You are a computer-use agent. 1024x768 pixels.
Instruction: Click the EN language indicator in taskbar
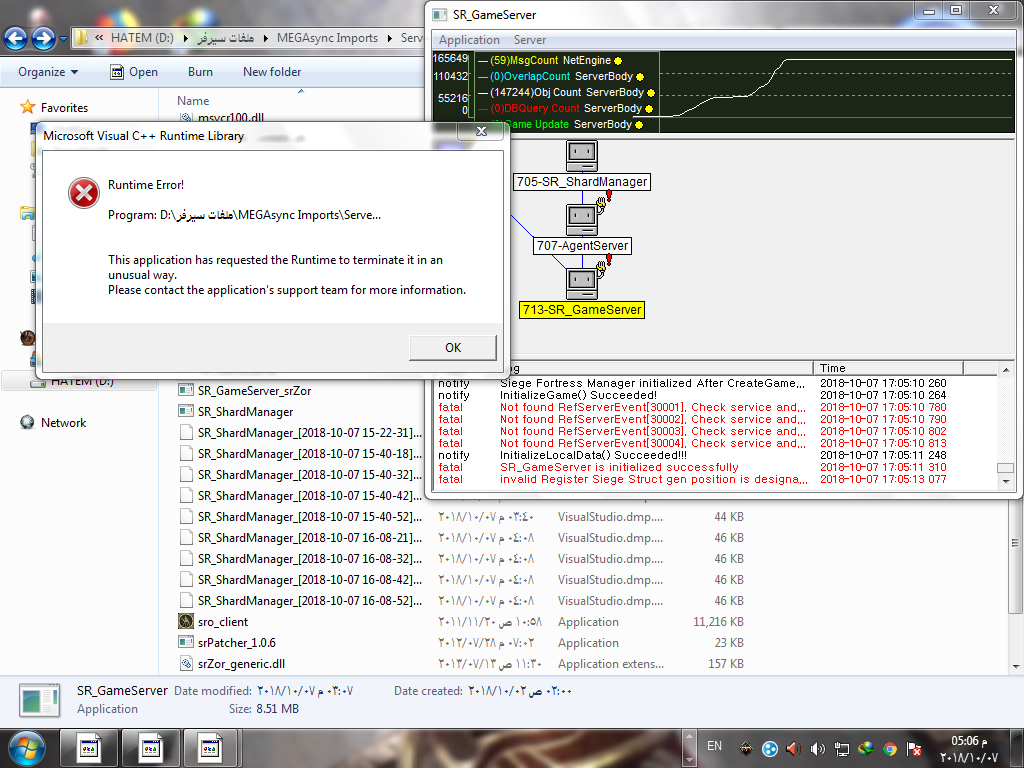pyautogui.click(x=714, y=746)
